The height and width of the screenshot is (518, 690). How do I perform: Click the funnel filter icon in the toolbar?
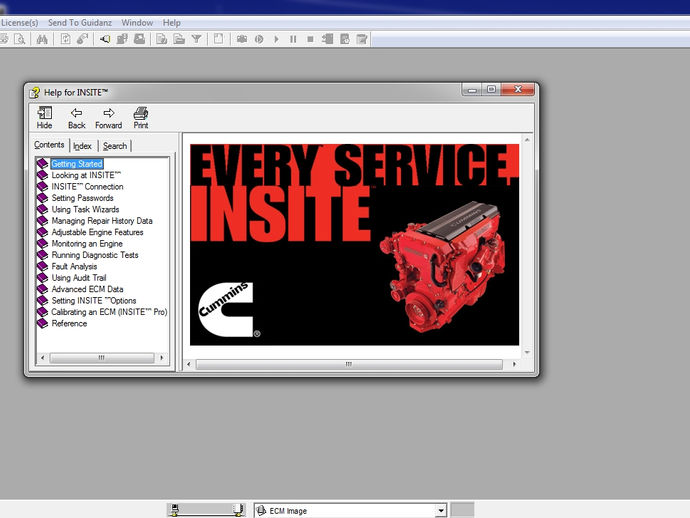pos(196,39)
